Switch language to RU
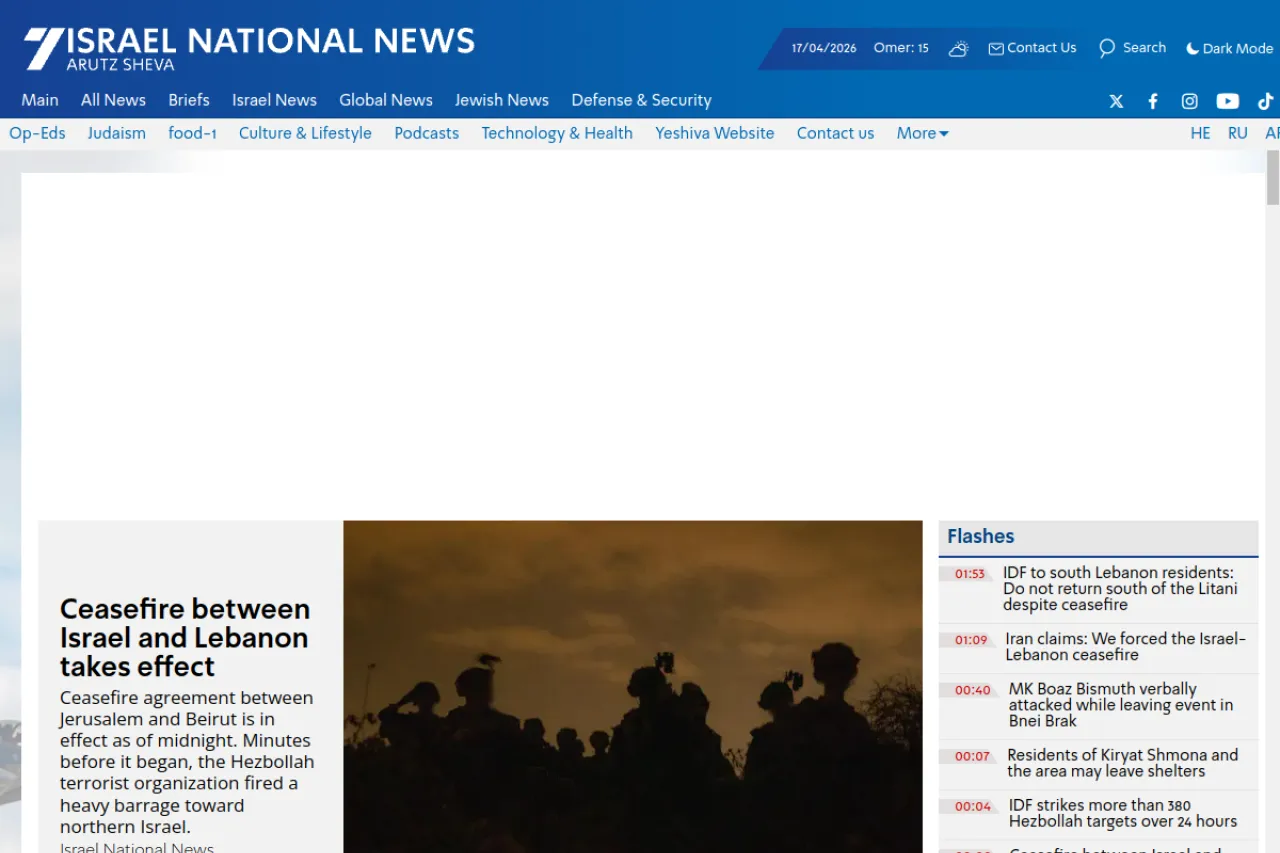Screen dimensions: 1280x853 1238,133
